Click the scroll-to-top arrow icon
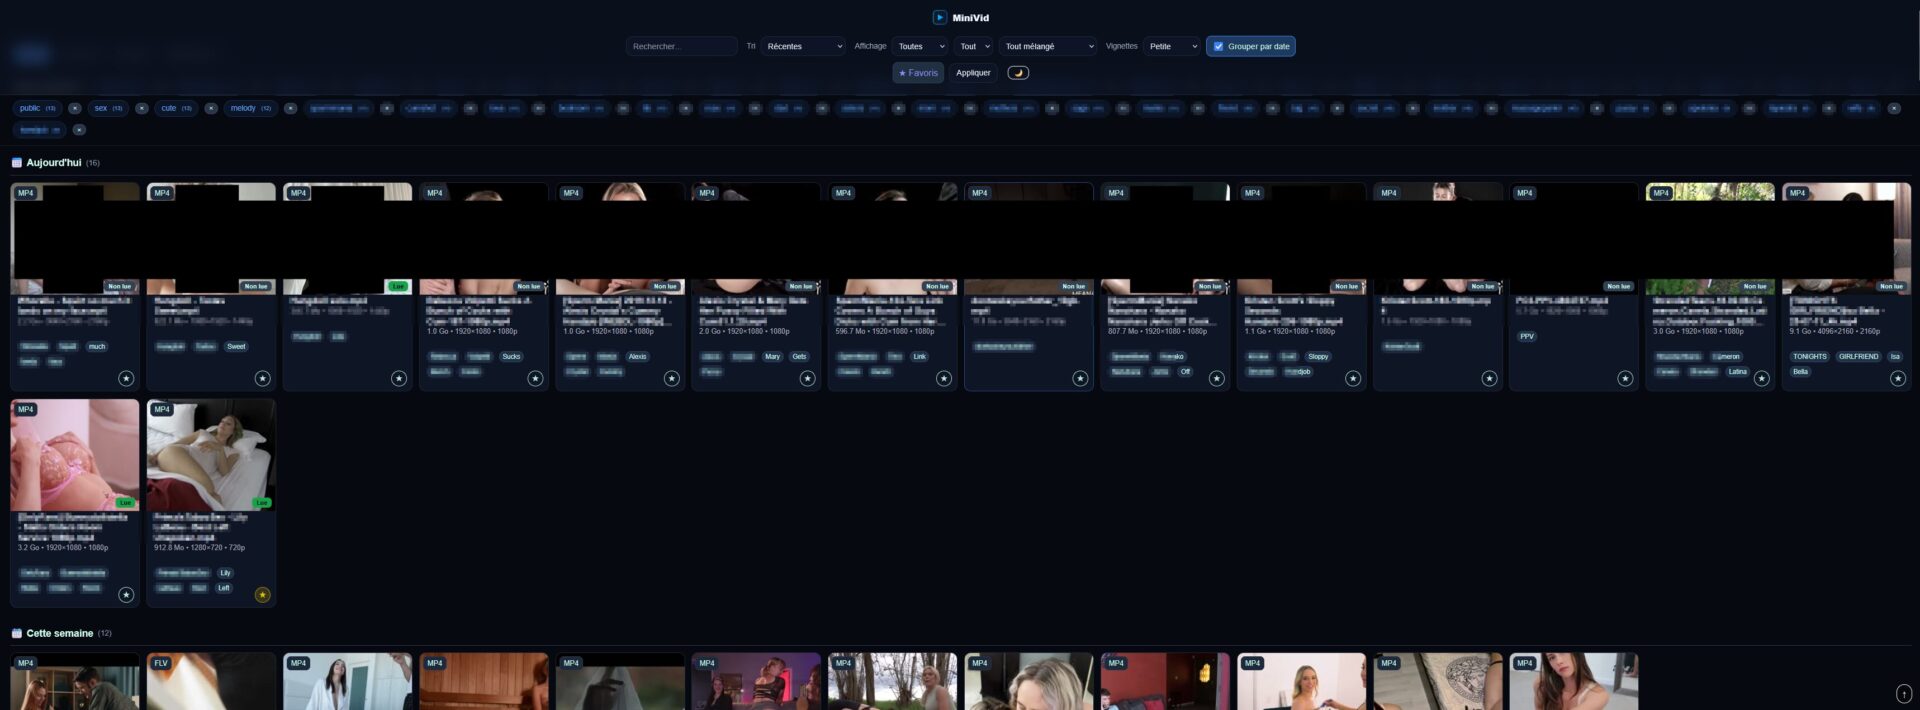 1904,694
